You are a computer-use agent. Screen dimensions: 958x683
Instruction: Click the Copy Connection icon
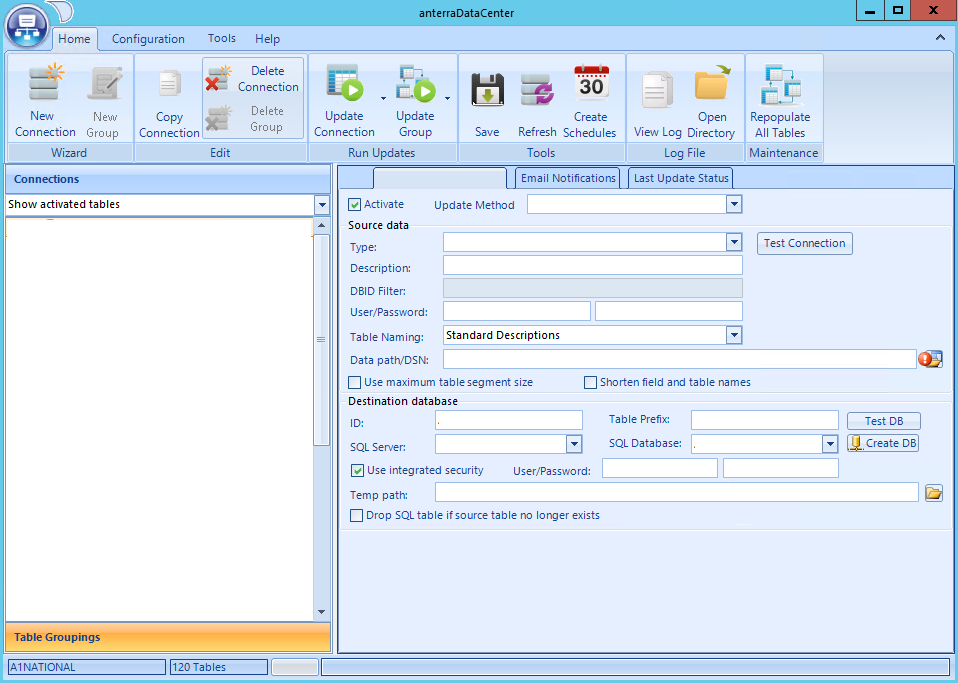pos(169,88)
